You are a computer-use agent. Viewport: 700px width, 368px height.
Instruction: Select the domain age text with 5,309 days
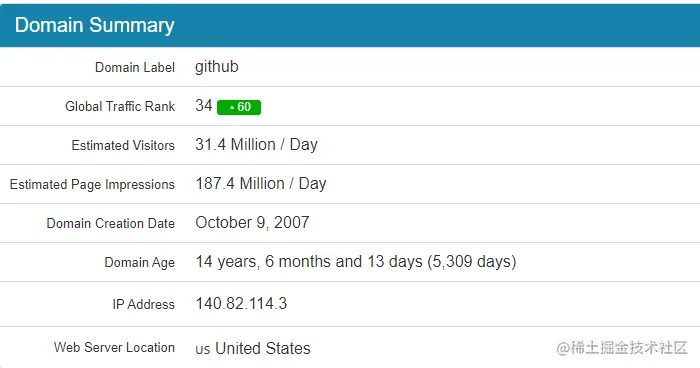[x=356, y=262]
